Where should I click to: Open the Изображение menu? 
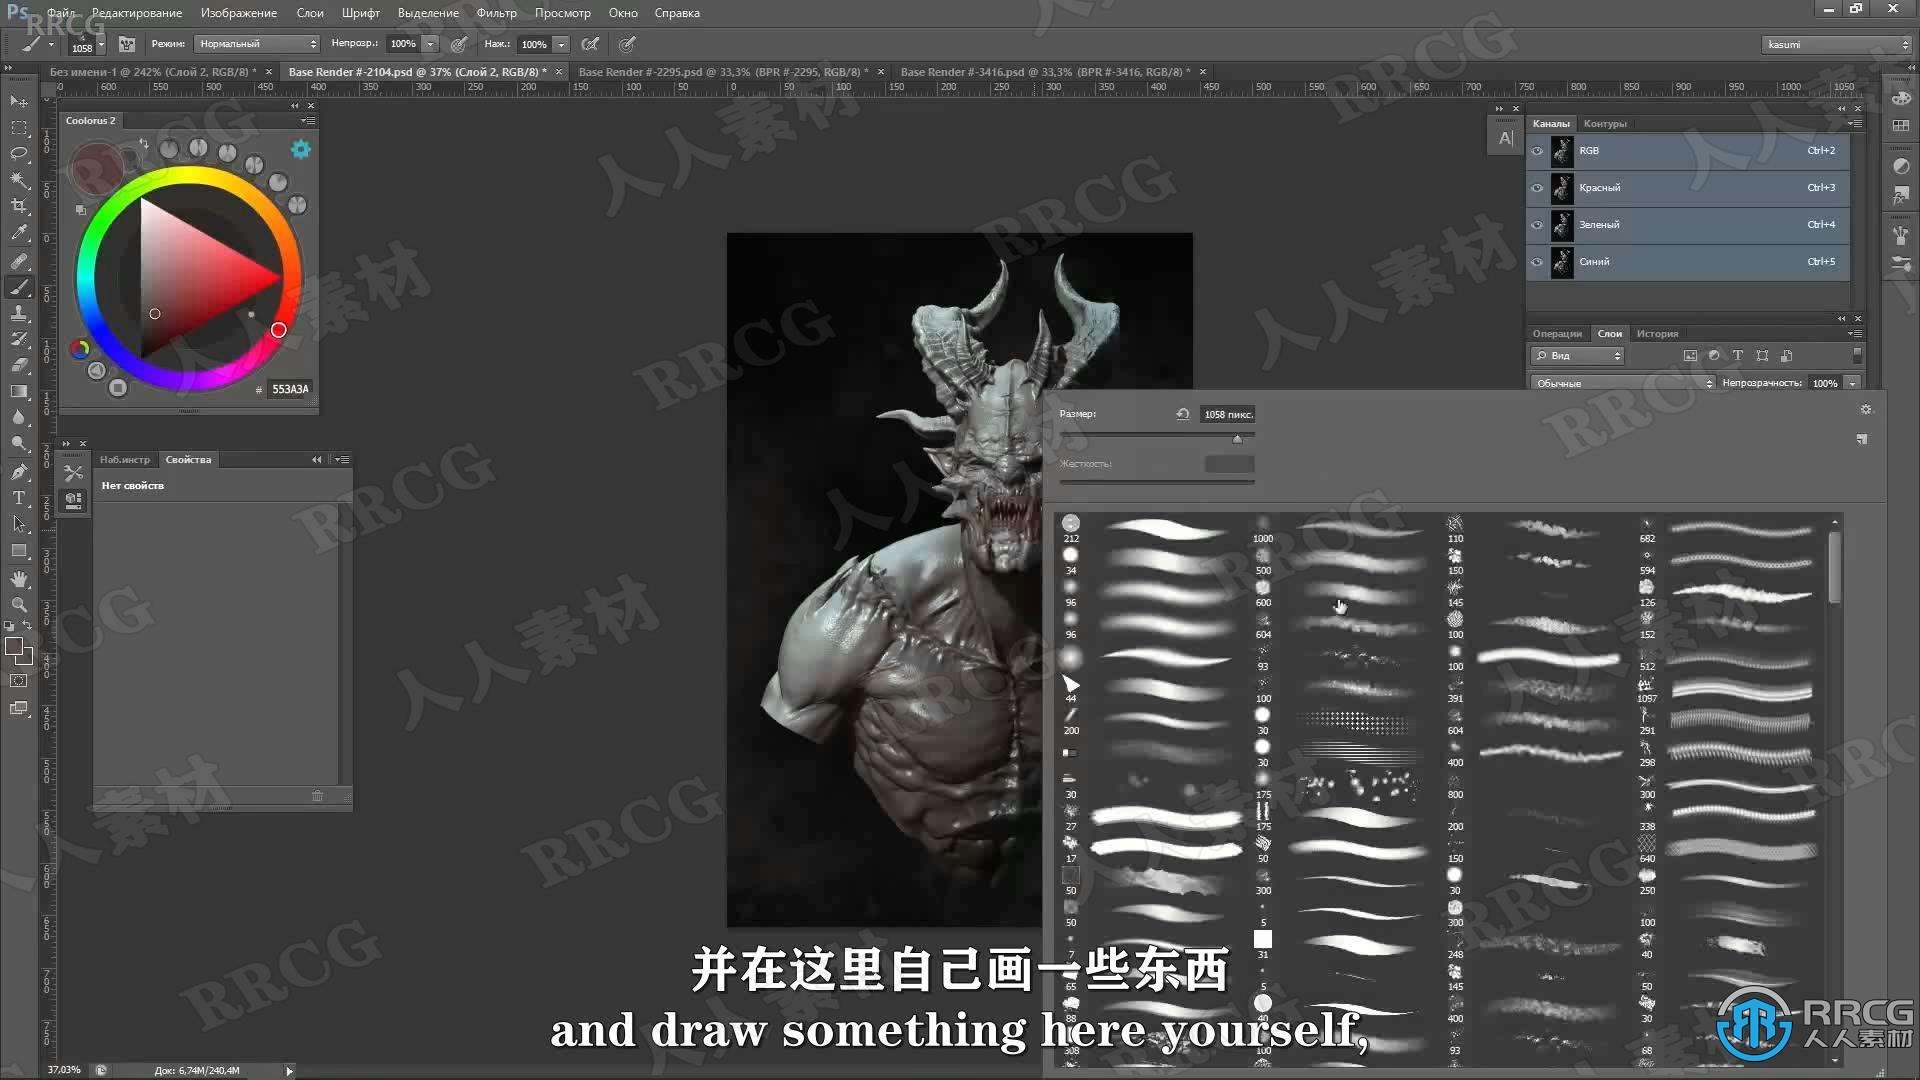(x=238, y=13)
